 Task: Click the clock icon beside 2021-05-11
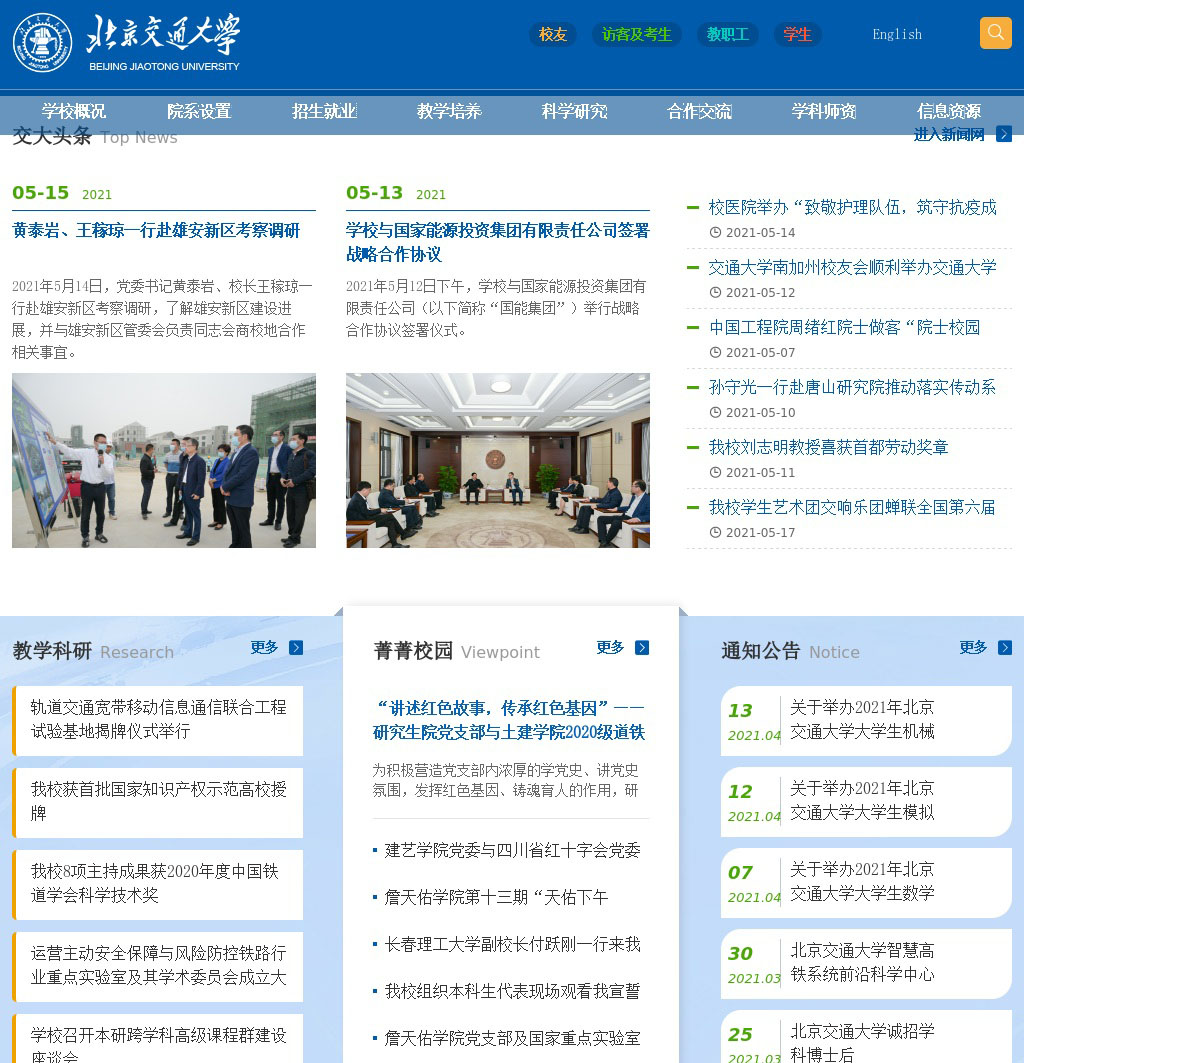[x=716, y=473]
